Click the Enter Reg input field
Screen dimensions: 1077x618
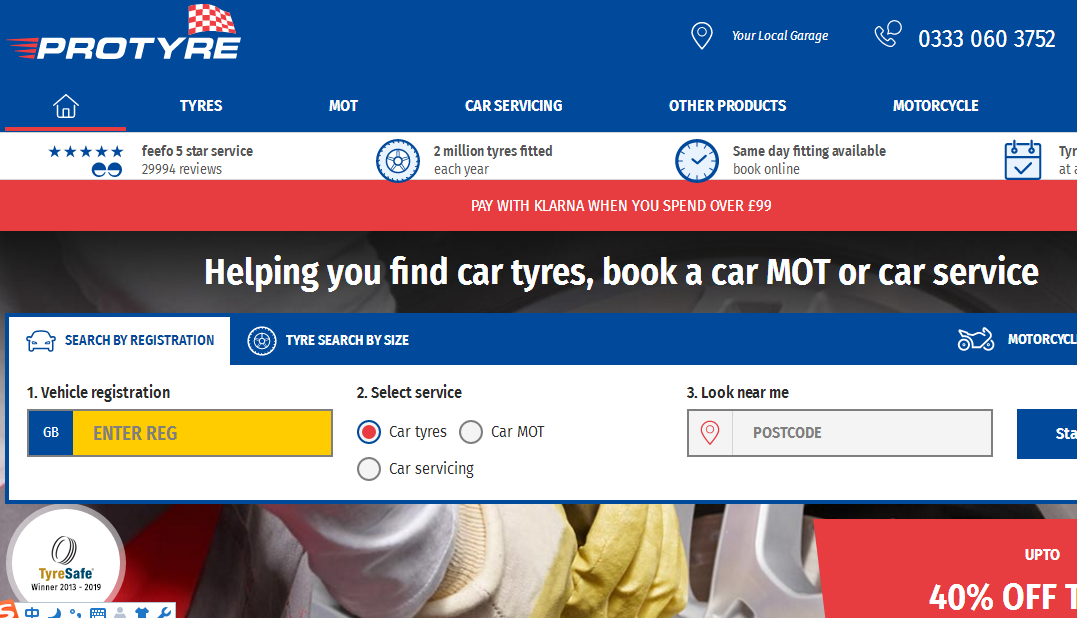pyautogui.click(x=203, y=433)
